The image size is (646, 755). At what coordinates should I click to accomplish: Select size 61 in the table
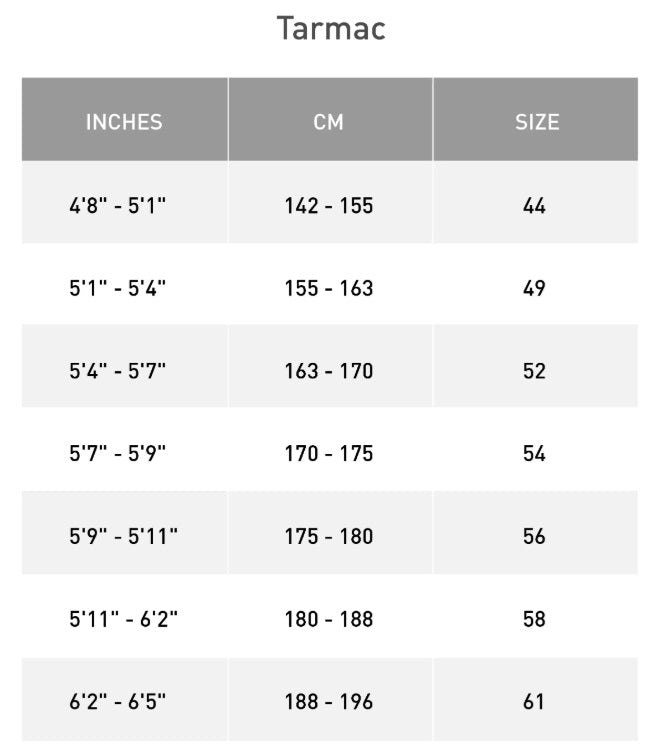[x=534, y=701]
